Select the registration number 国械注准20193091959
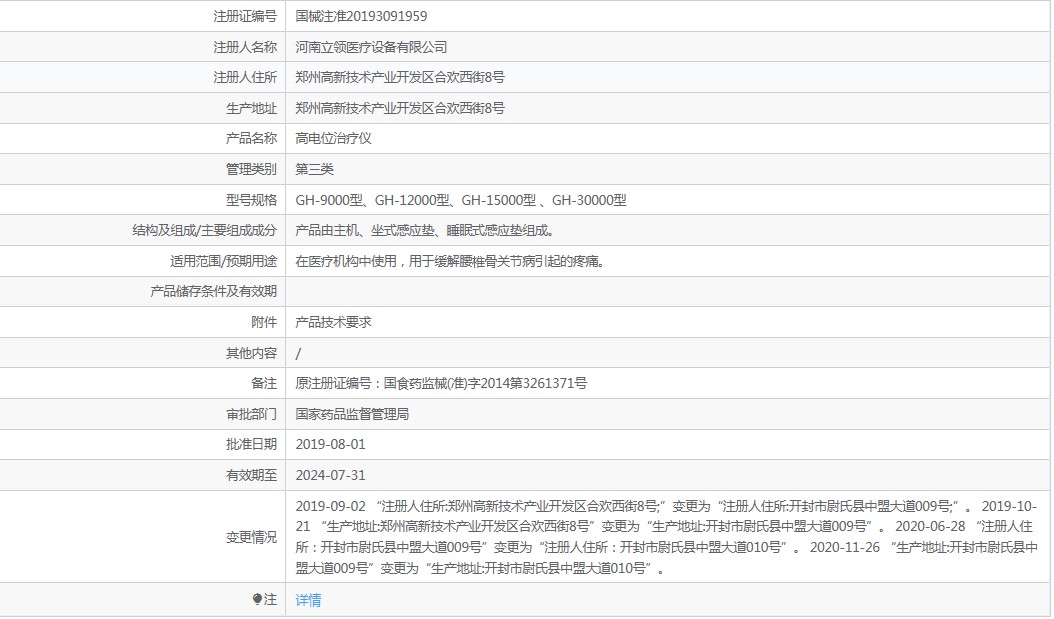 [x=361, y=16]
